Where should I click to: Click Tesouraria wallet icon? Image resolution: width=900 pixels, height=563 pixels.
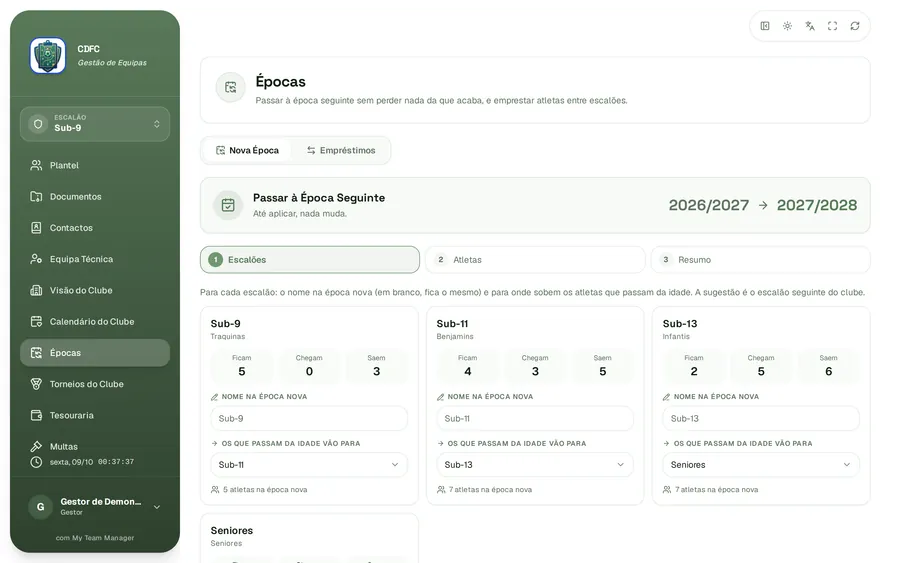tap(36, 415)
